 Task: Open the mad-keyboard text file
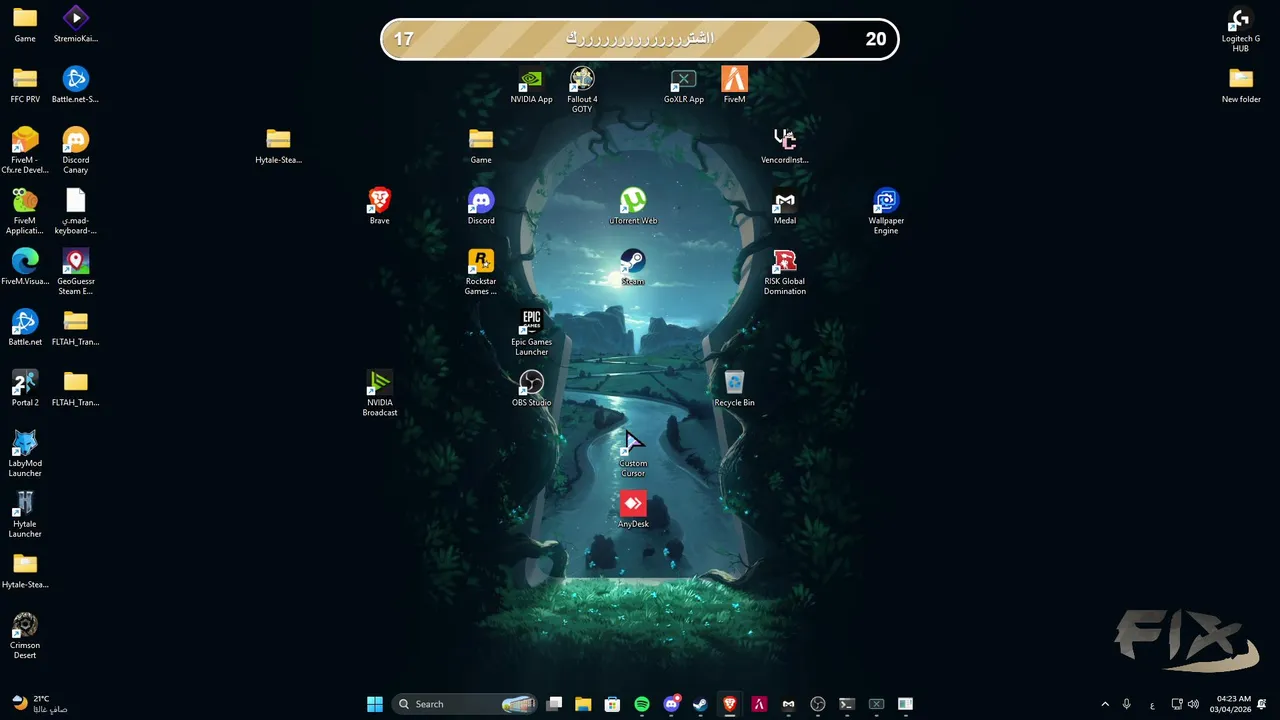tap(76, 211)
